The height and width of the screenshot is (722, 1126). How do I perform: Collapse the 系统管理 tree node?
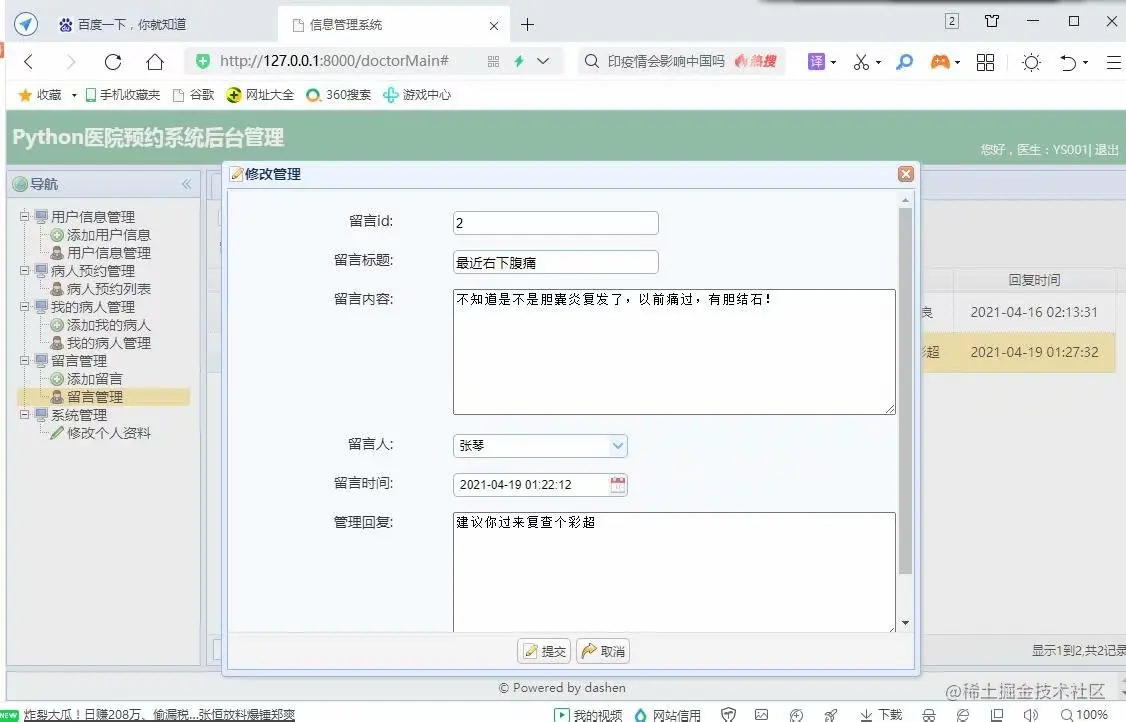click(x=24, y=415)
